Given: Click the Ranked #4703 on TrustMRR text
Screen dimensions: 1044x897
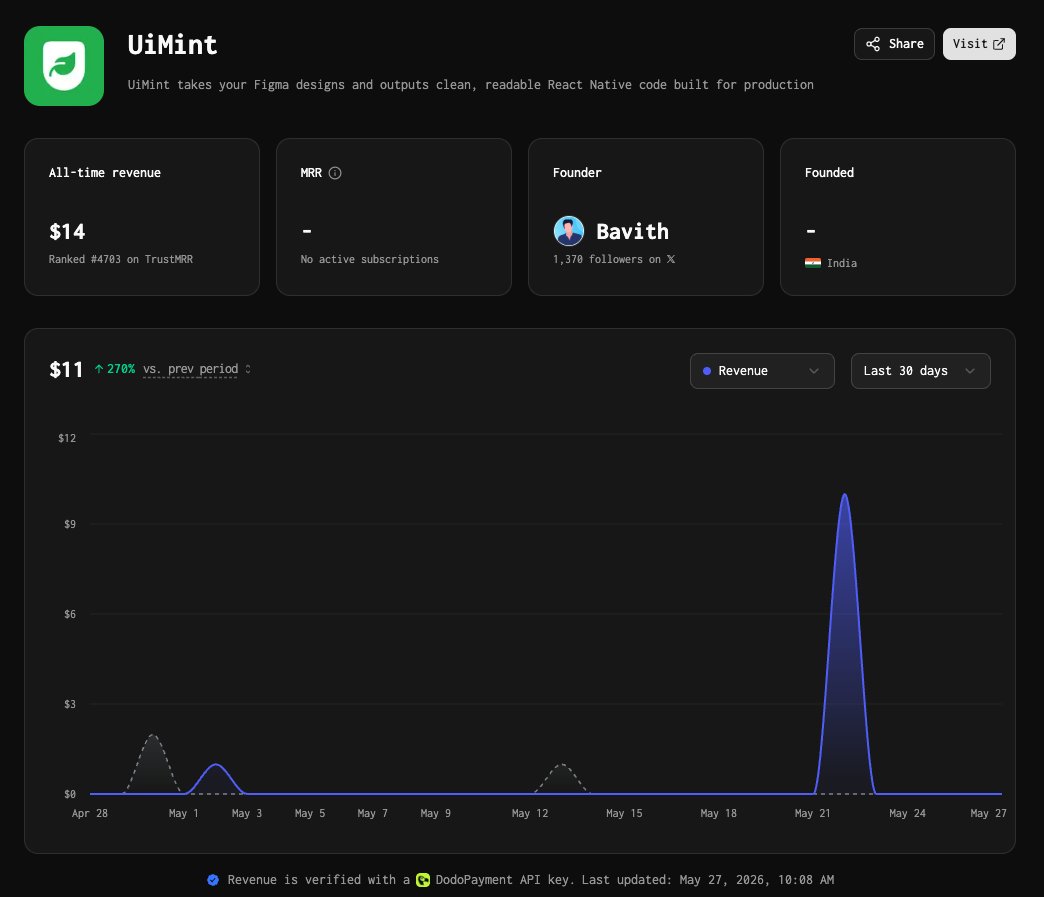Looking at the screenshot, I should pyautogui.click(x=121, y=259).
